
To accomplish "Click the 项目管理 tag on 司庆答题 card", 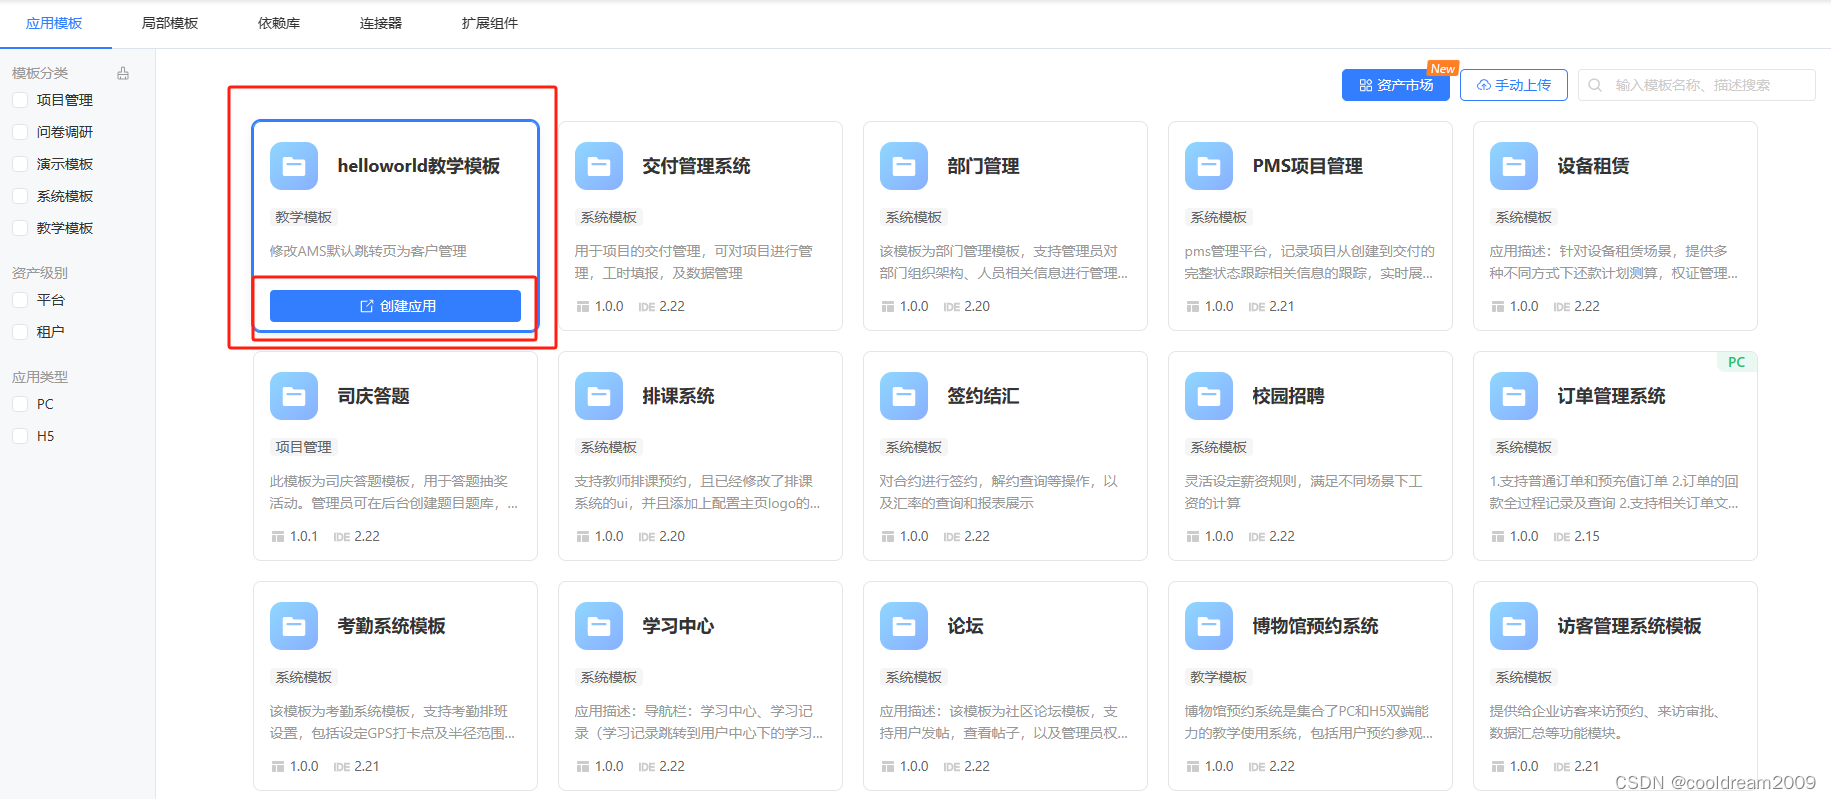I will (x=304, y=447).
